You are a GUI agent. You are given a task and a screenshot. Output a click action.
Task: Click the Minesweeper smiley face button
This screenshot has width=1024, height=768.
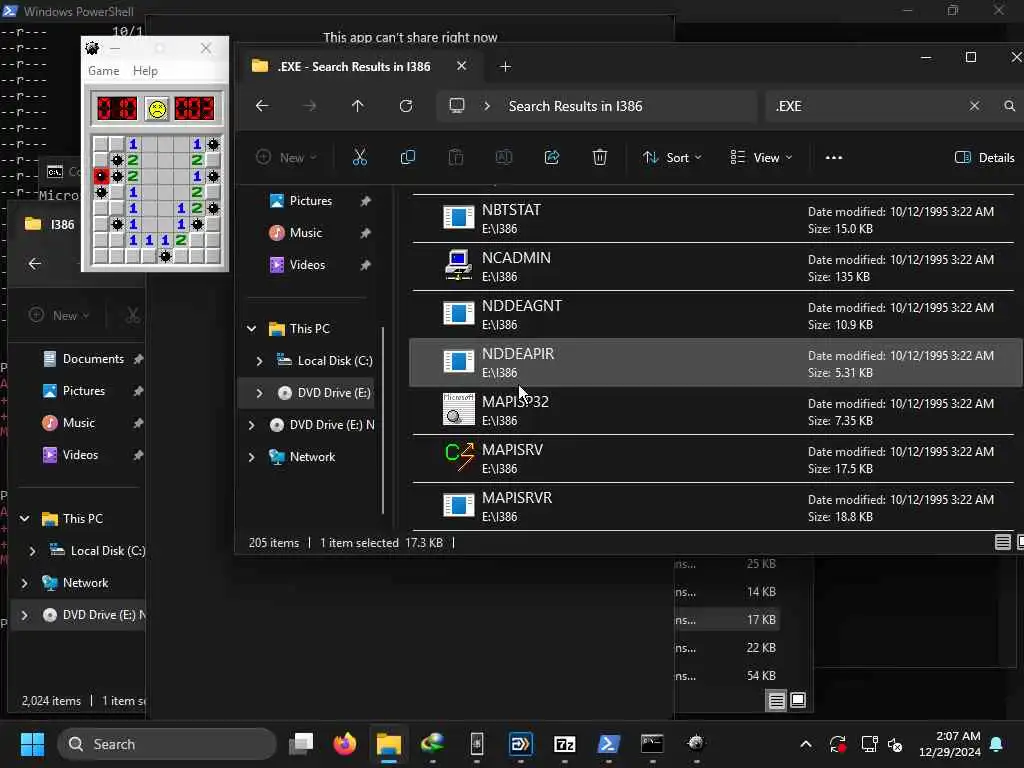(x=157, y=108)
